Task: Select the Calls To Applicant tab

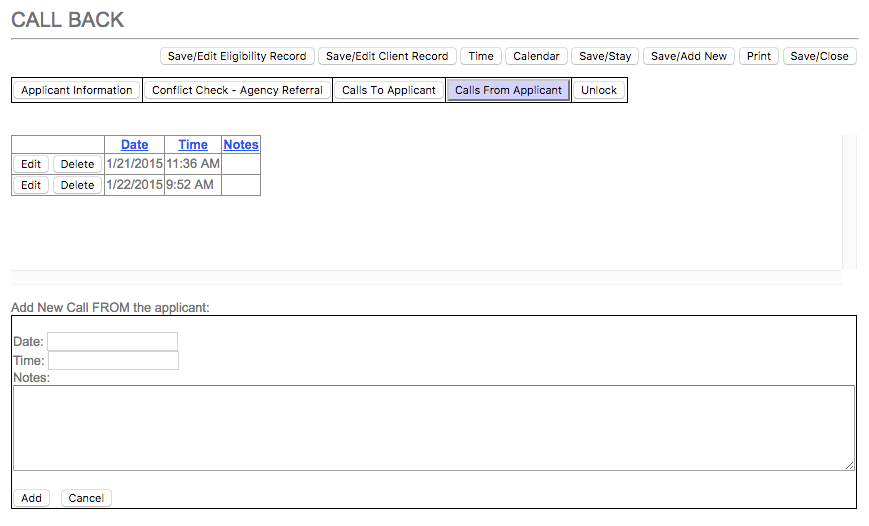Action: click(389, 90)
